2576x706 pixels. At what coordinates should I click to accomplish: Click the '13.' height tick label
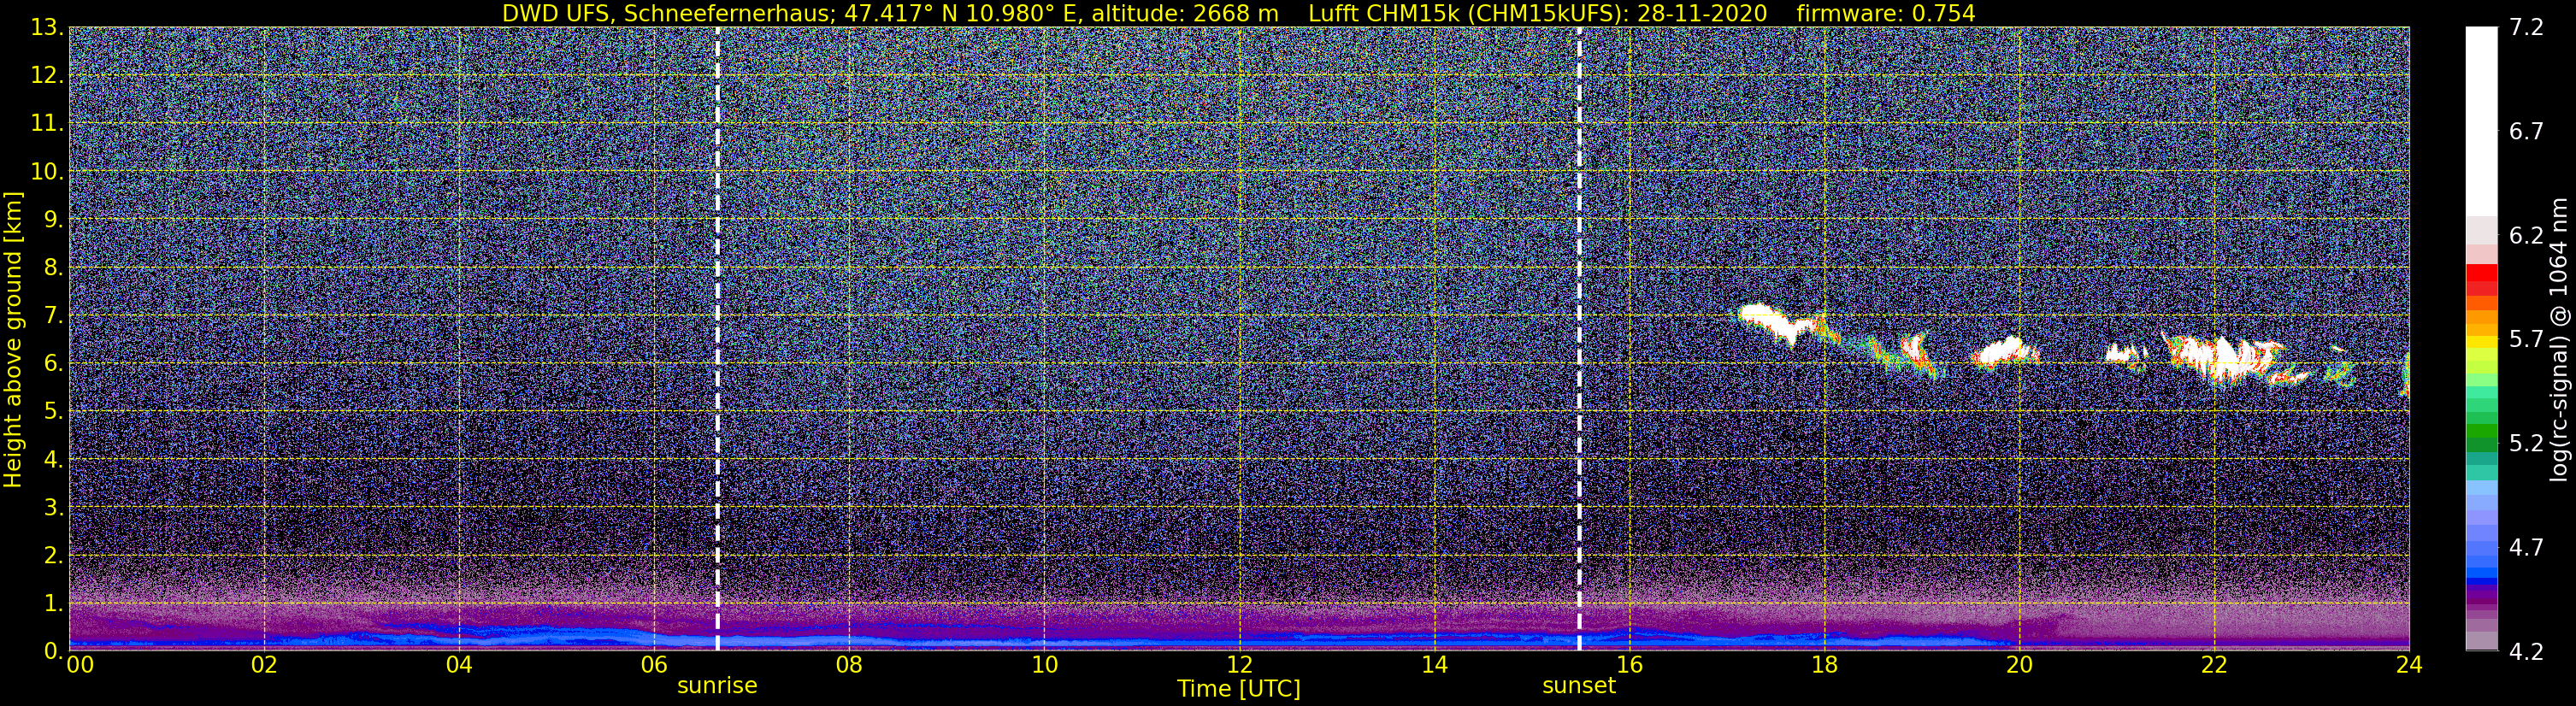pyautogui.click(x=47, y=28)
